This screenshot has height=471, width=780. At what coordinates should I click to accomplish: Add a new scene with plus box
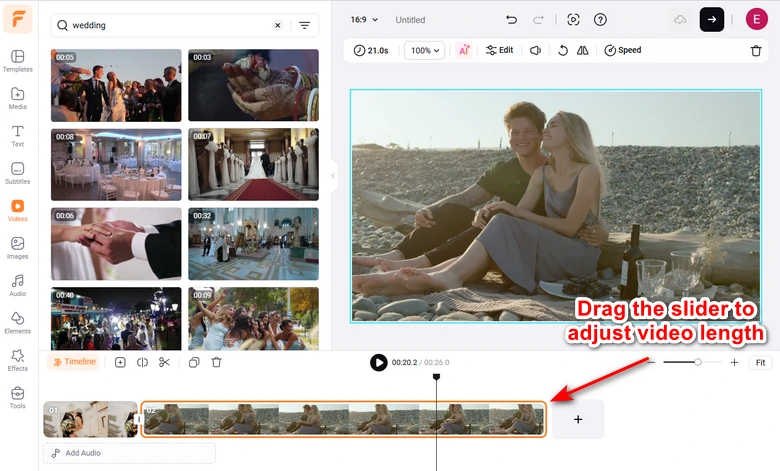(x=578, y=419)
